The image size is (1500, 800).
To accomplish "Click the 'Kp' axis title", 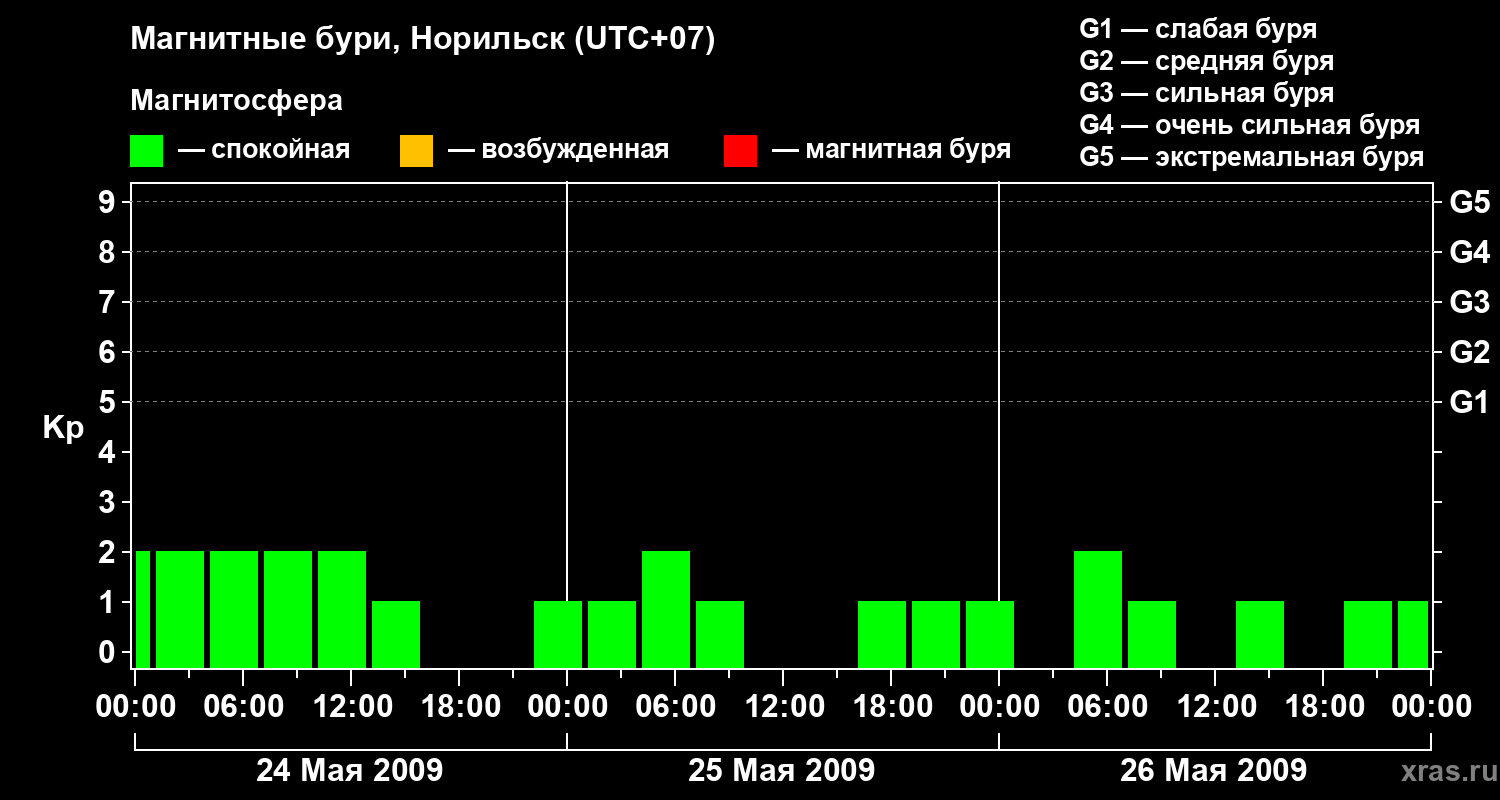I will click(63, 428).
